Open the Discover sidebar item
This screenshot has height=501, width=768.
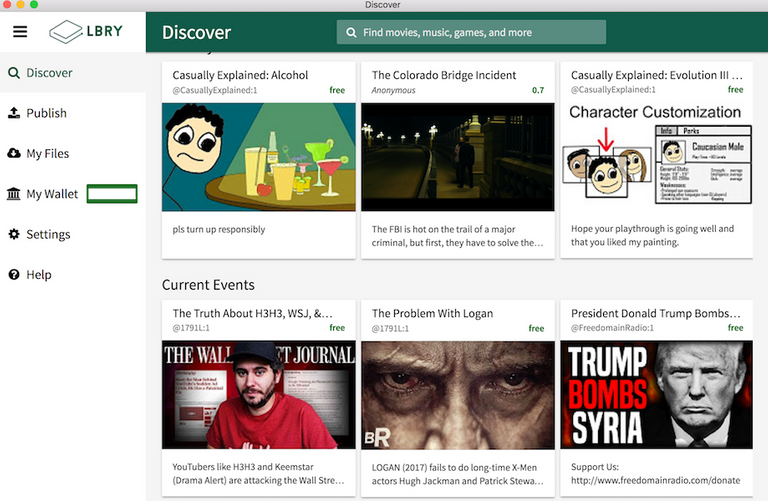coord(73,73)
